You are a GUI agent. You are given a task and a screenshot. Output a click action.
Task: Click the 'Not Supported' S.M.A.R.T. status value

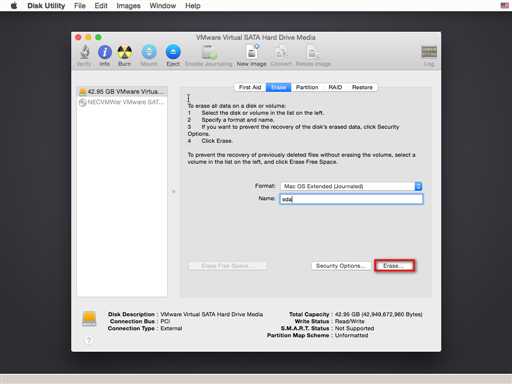click(354, 328)
